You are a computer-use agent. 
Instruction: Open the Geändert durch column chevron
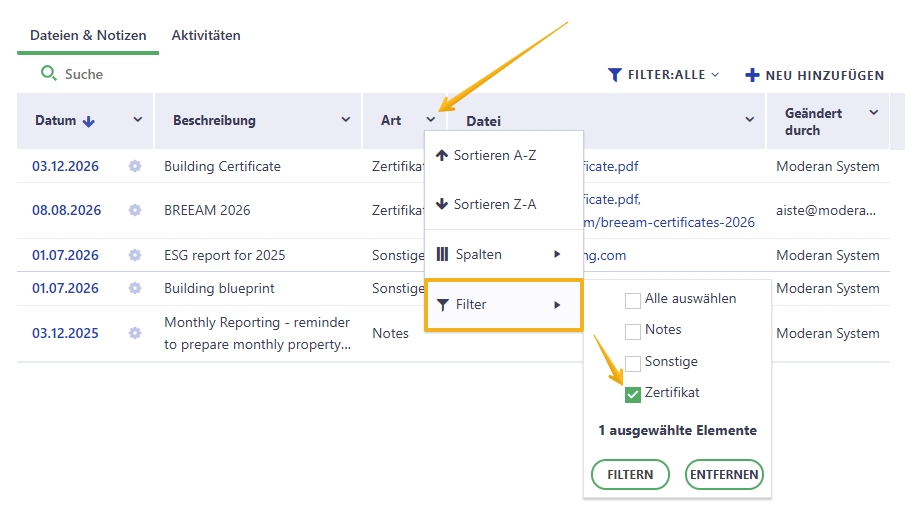[x=874, y=113]
